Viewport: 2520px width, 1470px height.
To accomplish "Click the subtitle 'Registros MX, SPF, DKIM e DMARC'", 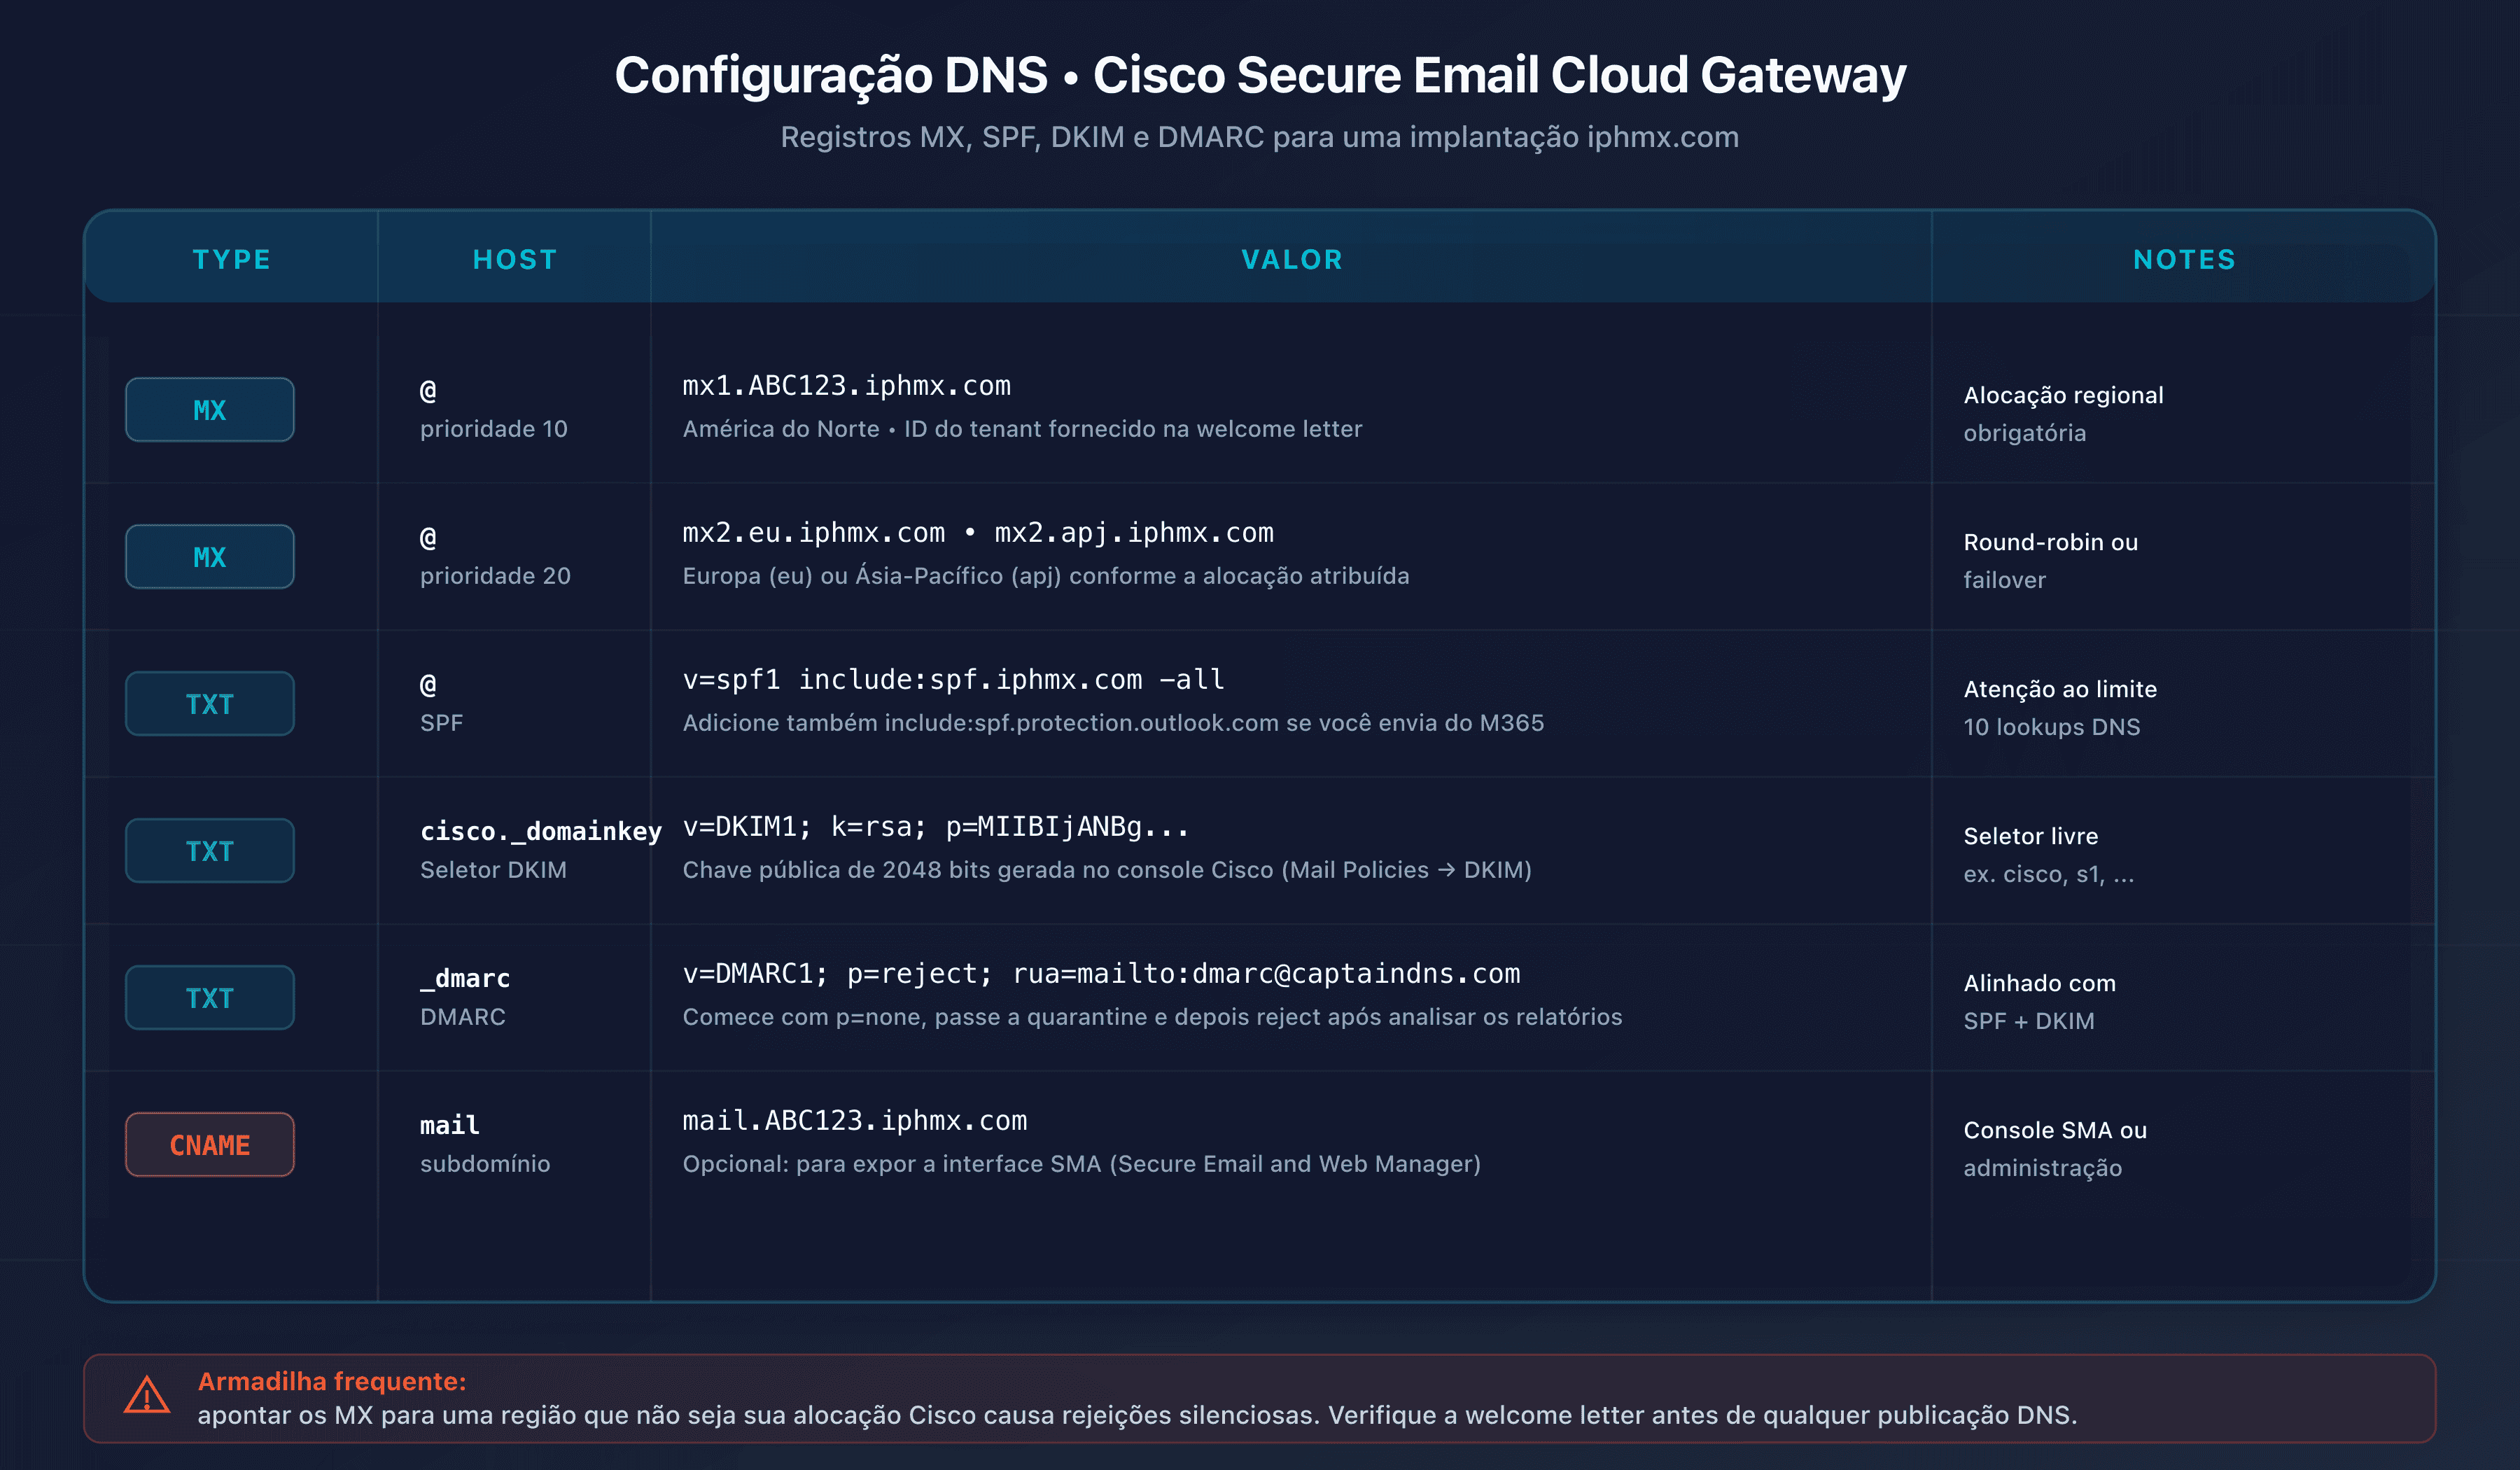I will (1260, 137).
